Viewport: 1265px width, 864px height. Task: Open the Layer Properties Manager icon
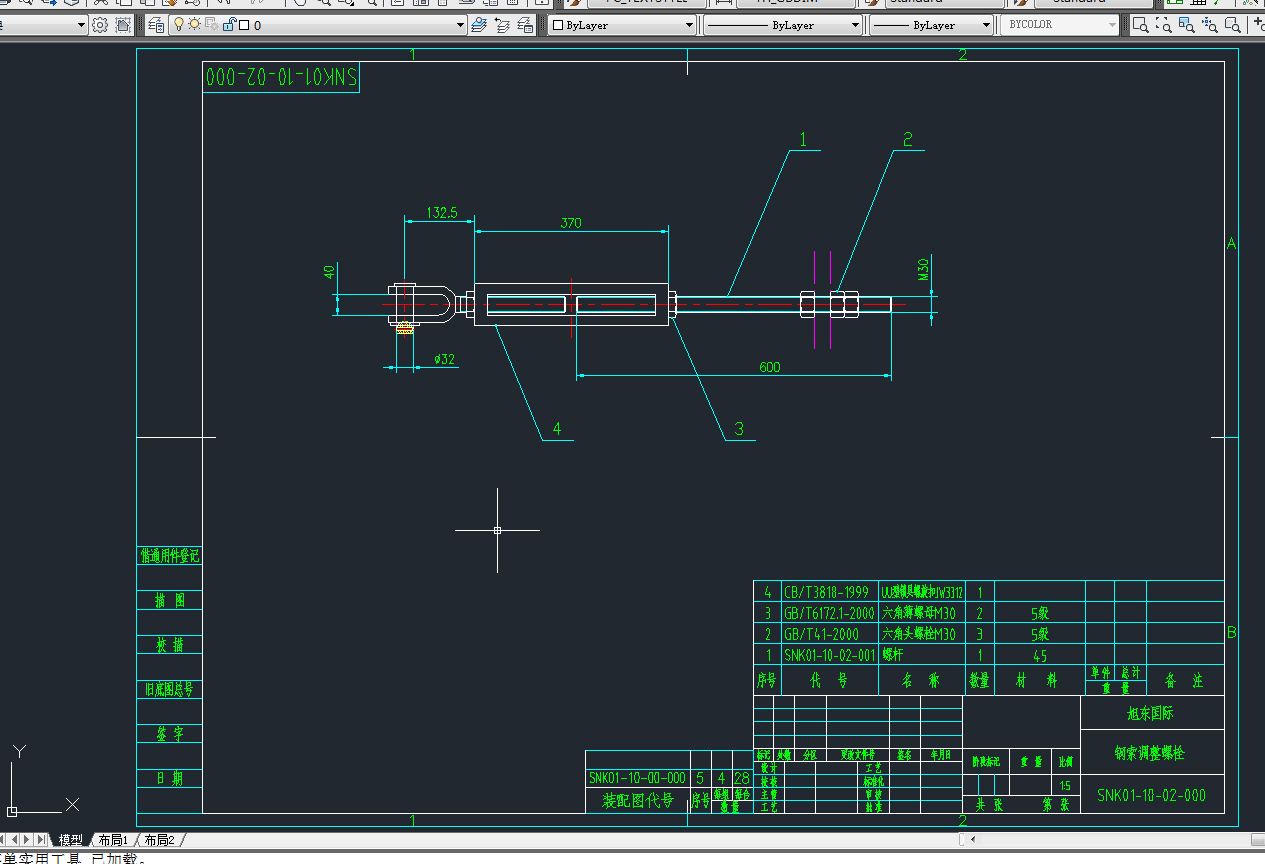click(x=157, y=25)
